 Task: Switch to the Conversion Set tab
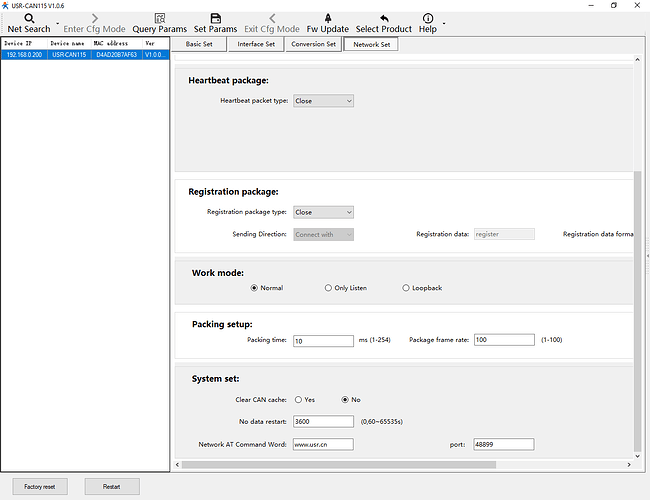(313, 44)
